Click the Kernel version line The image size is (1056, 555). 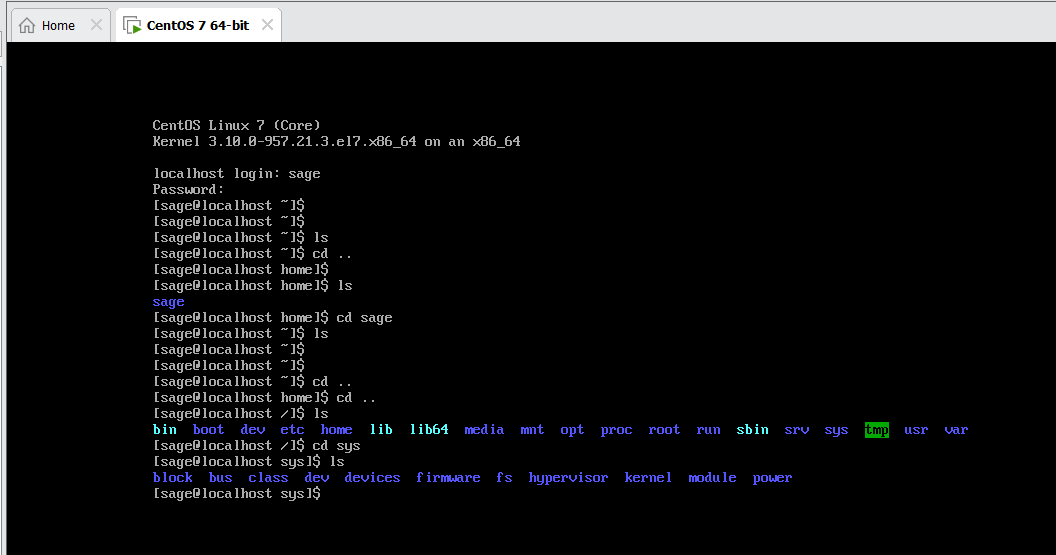[337, 141]
